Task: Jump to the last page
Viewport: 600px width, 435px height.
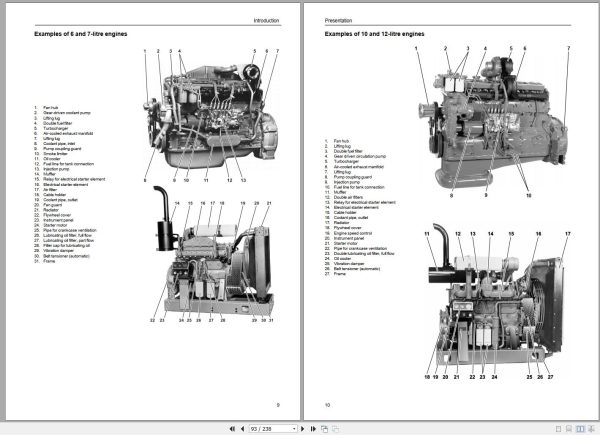Action: 313,429
